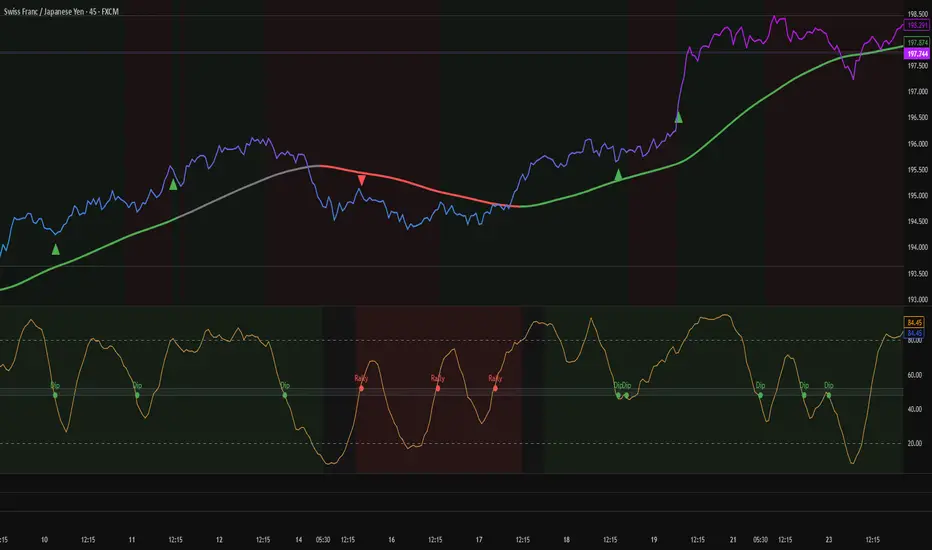The image size is (932, 550).
Task: Click the 194.000 price axis label
Action: tap(917, 247)
